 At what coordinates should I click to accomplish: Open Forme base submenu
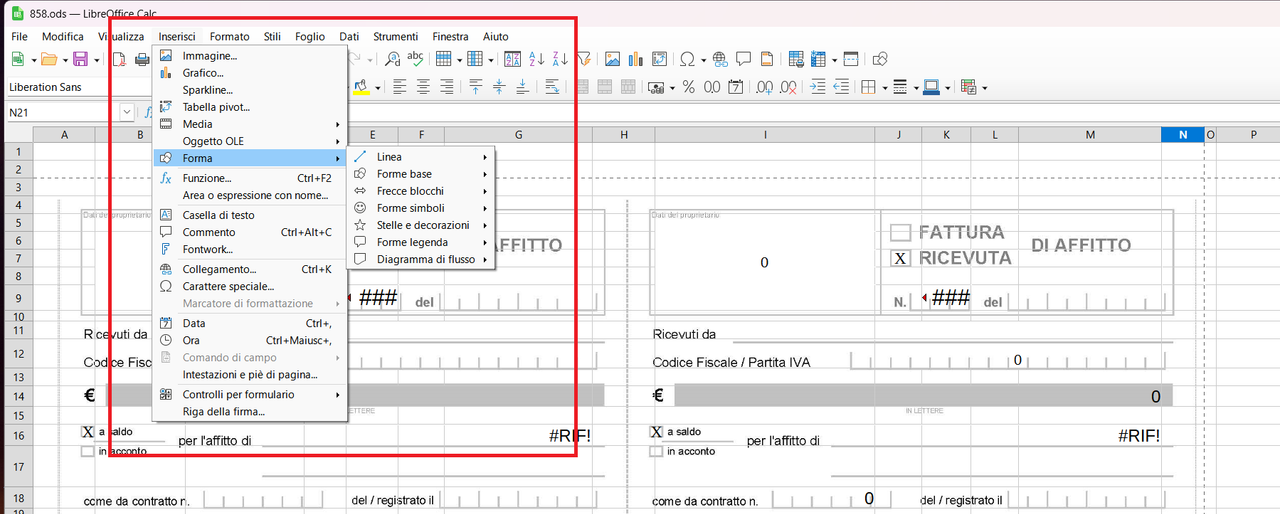click(421, 174)
